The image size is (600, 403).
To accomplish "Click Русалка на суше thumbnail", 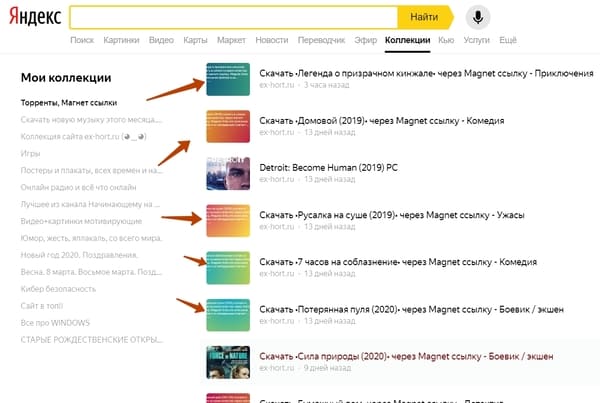I will tap(228, 220).
